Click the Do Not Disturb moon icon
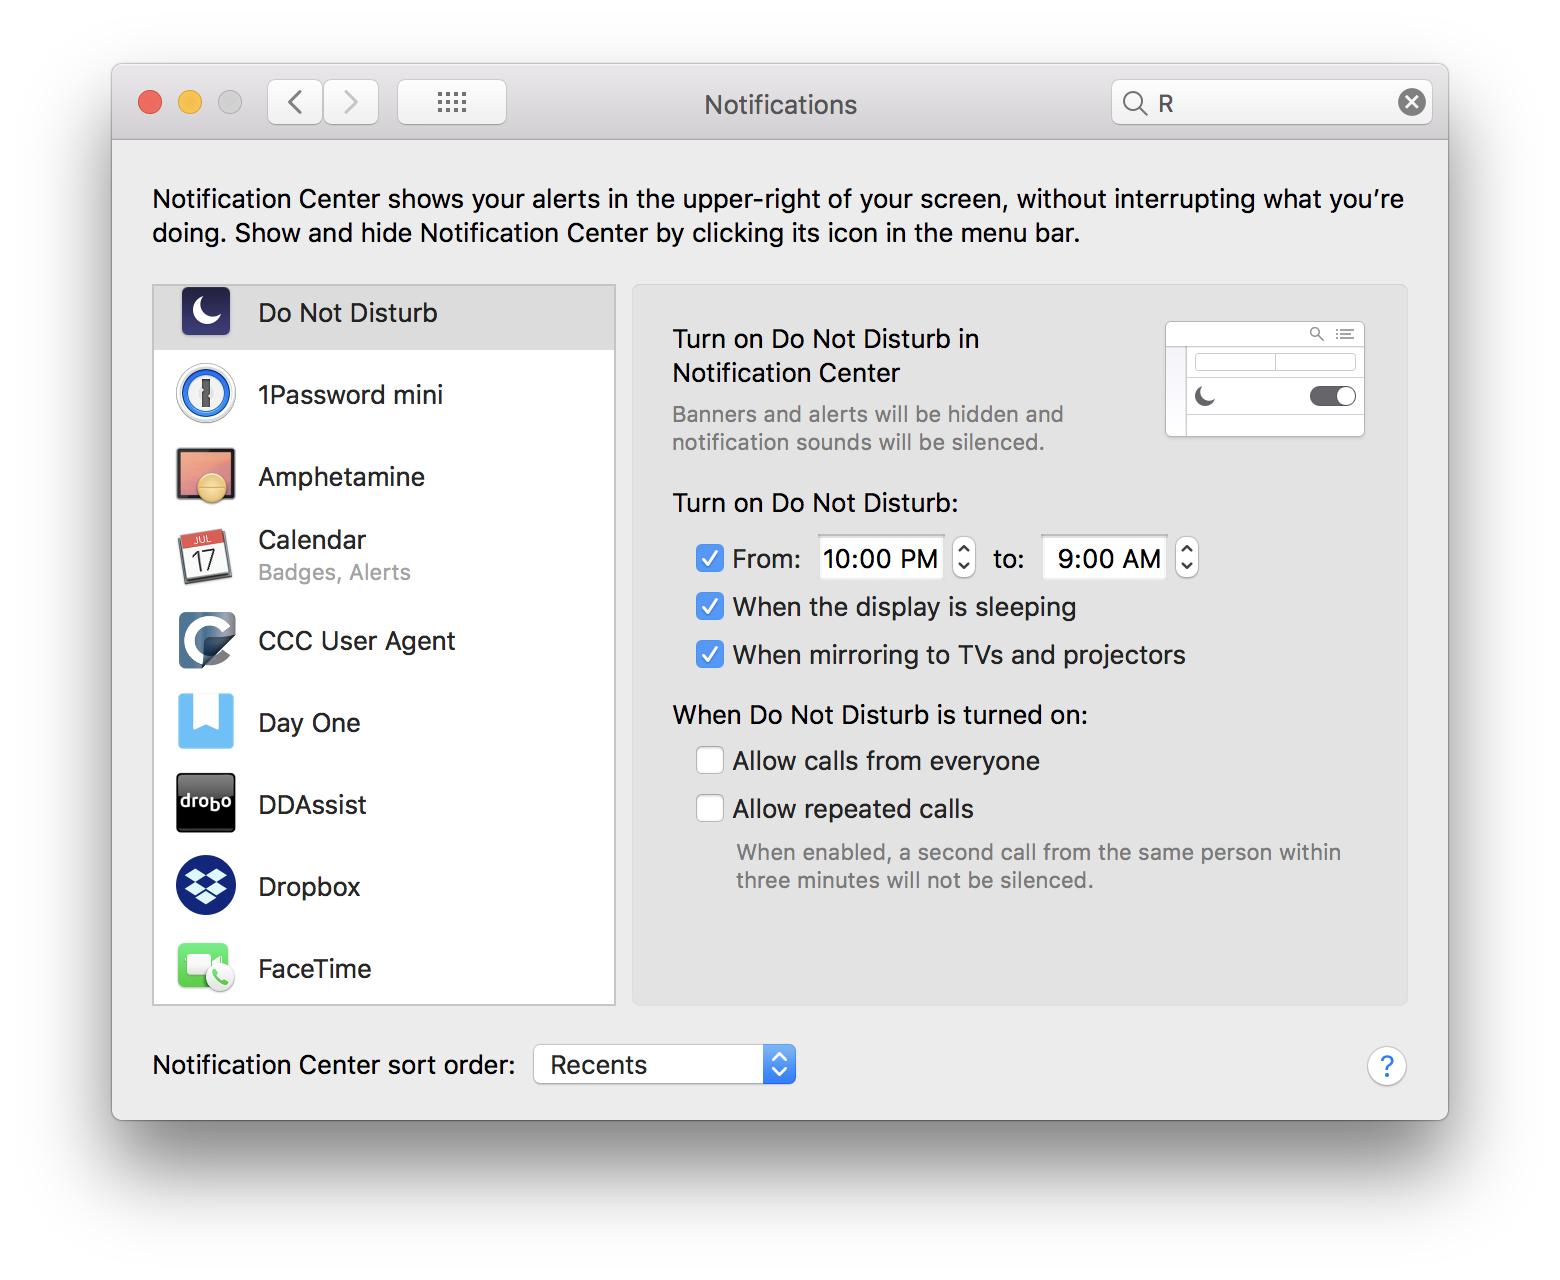The image size is (1560, 1280). coord(206,312)
